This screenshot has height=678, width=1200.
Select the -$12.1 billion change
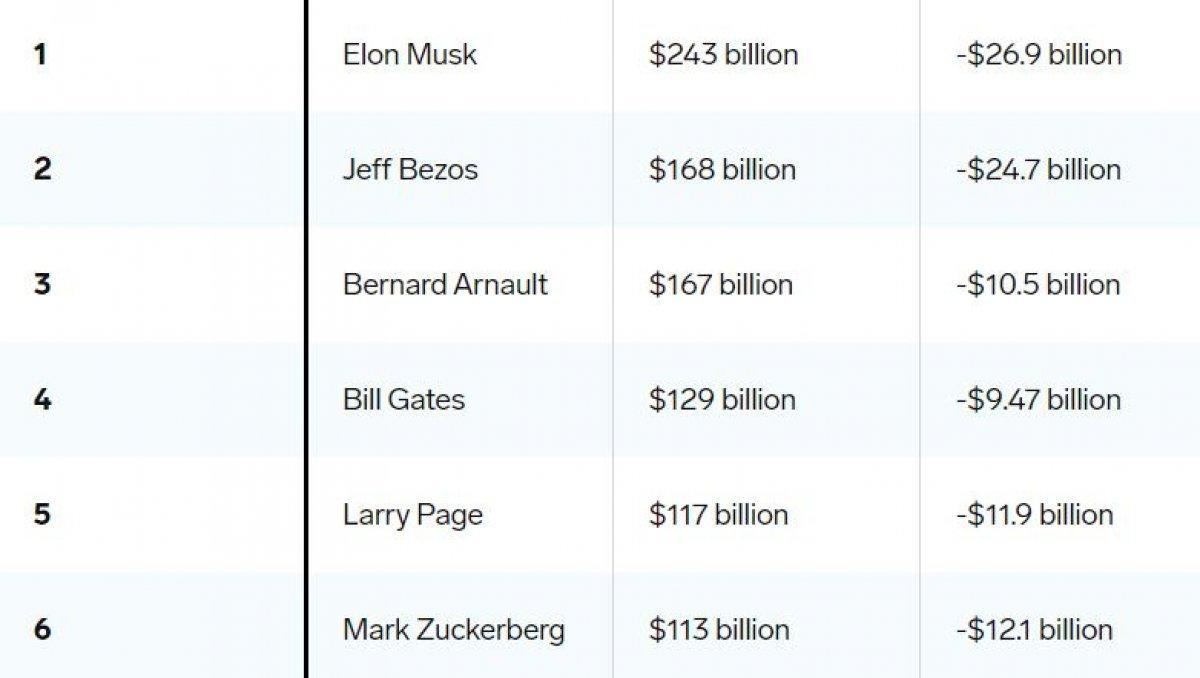pos(1033,630)
